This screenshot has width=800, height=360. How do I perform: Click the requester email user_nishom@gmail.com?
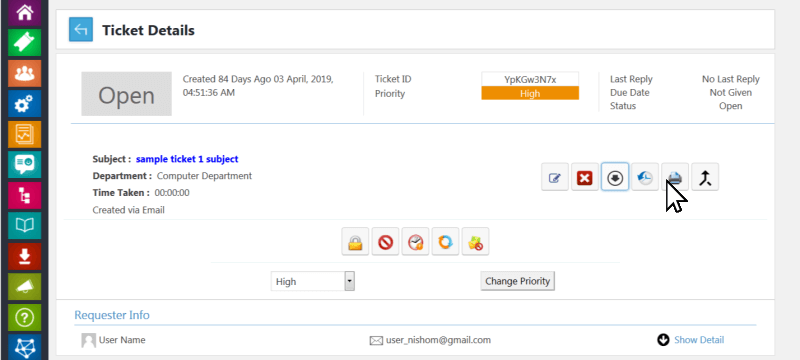pyautogui.click(x=438, y=340)
